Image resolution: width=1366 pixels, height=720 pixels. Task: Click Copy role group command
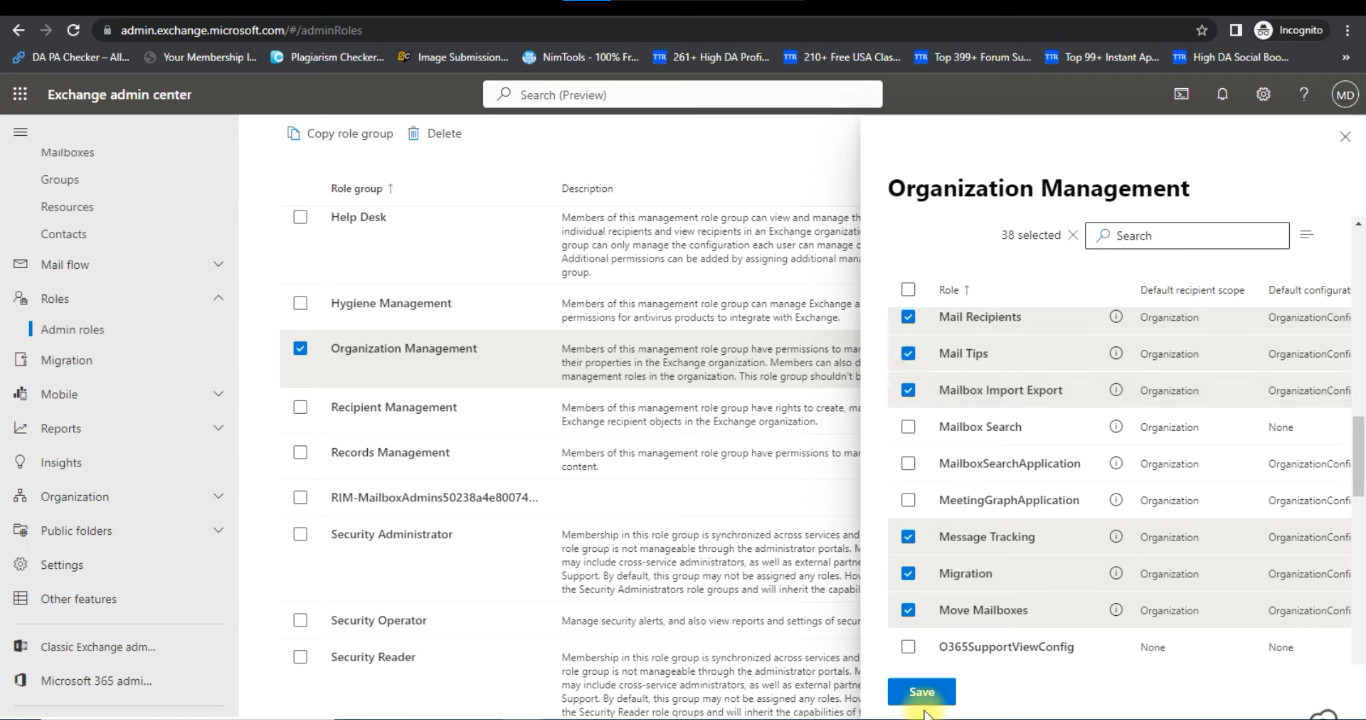point(340,133)
